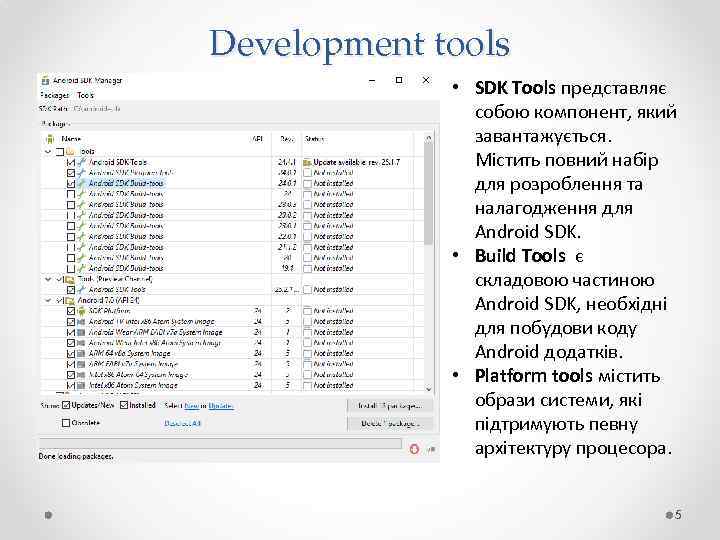This screenshot has height=540, width=720.
Task: Click the Tools folder icon in the tree
Action: (x=71, y=151)
